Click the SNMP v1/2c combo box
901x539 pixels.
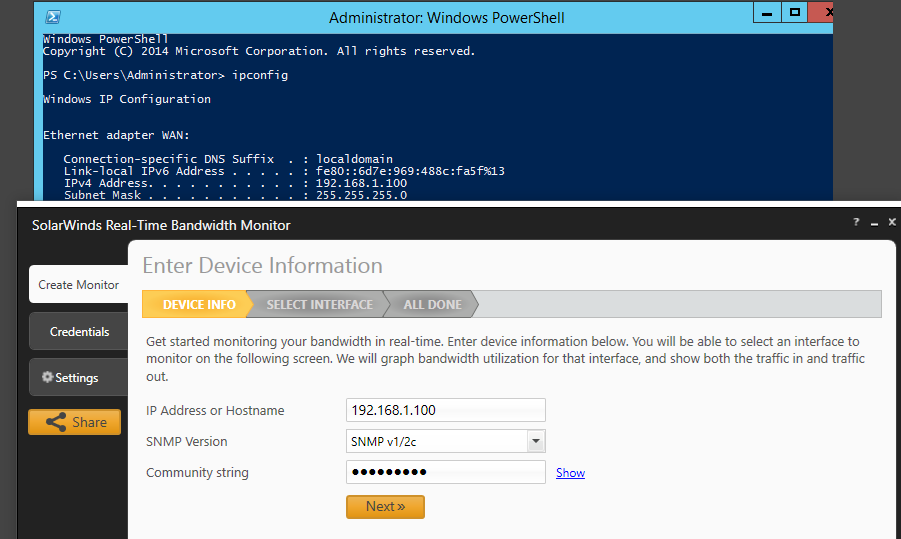[x=445, y=441]
